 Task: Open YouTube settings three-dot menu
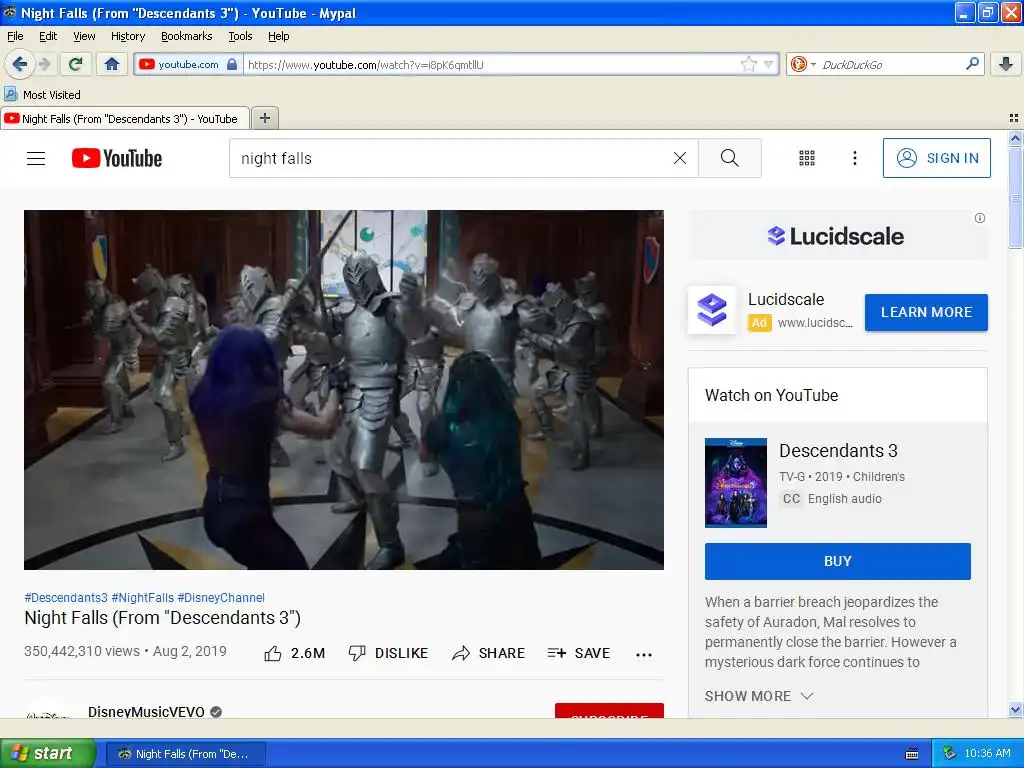854,158
